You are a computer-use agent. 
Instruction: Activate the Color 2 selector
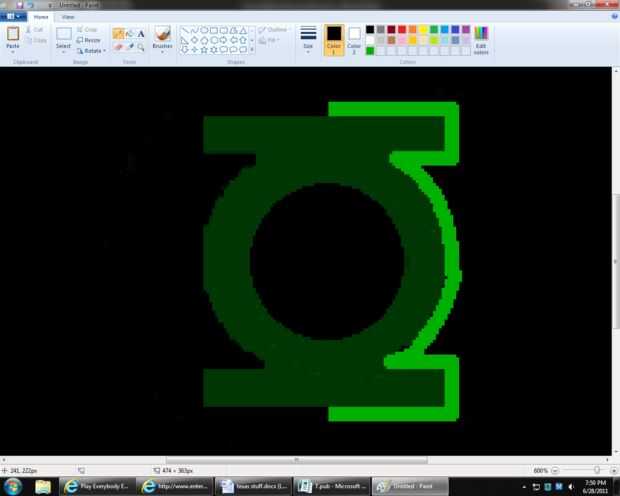coord(354,40)
